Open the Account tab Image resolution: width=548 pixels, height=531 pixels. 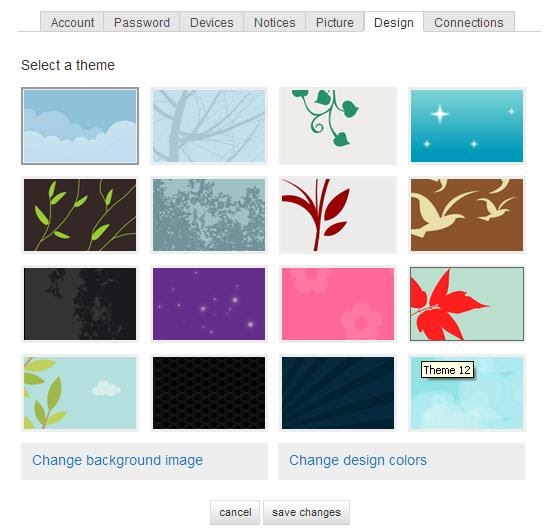pos(72,22)
